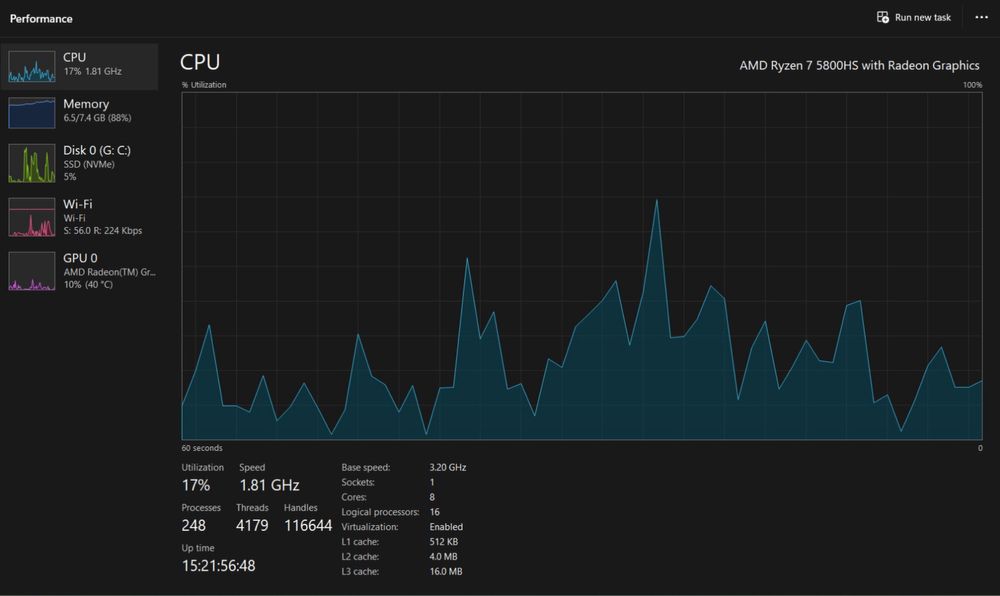Click the GPU 0 mini graph thumbnail
The width and height of the screenshot is (1000, 596).
[x=31, y=271]
